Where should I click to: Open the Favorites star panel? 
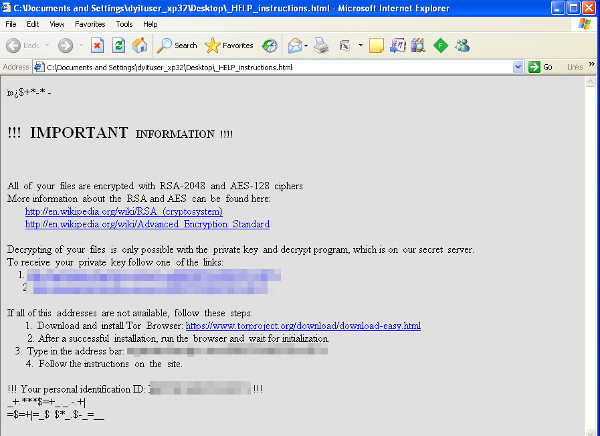[x=229, y=45]
